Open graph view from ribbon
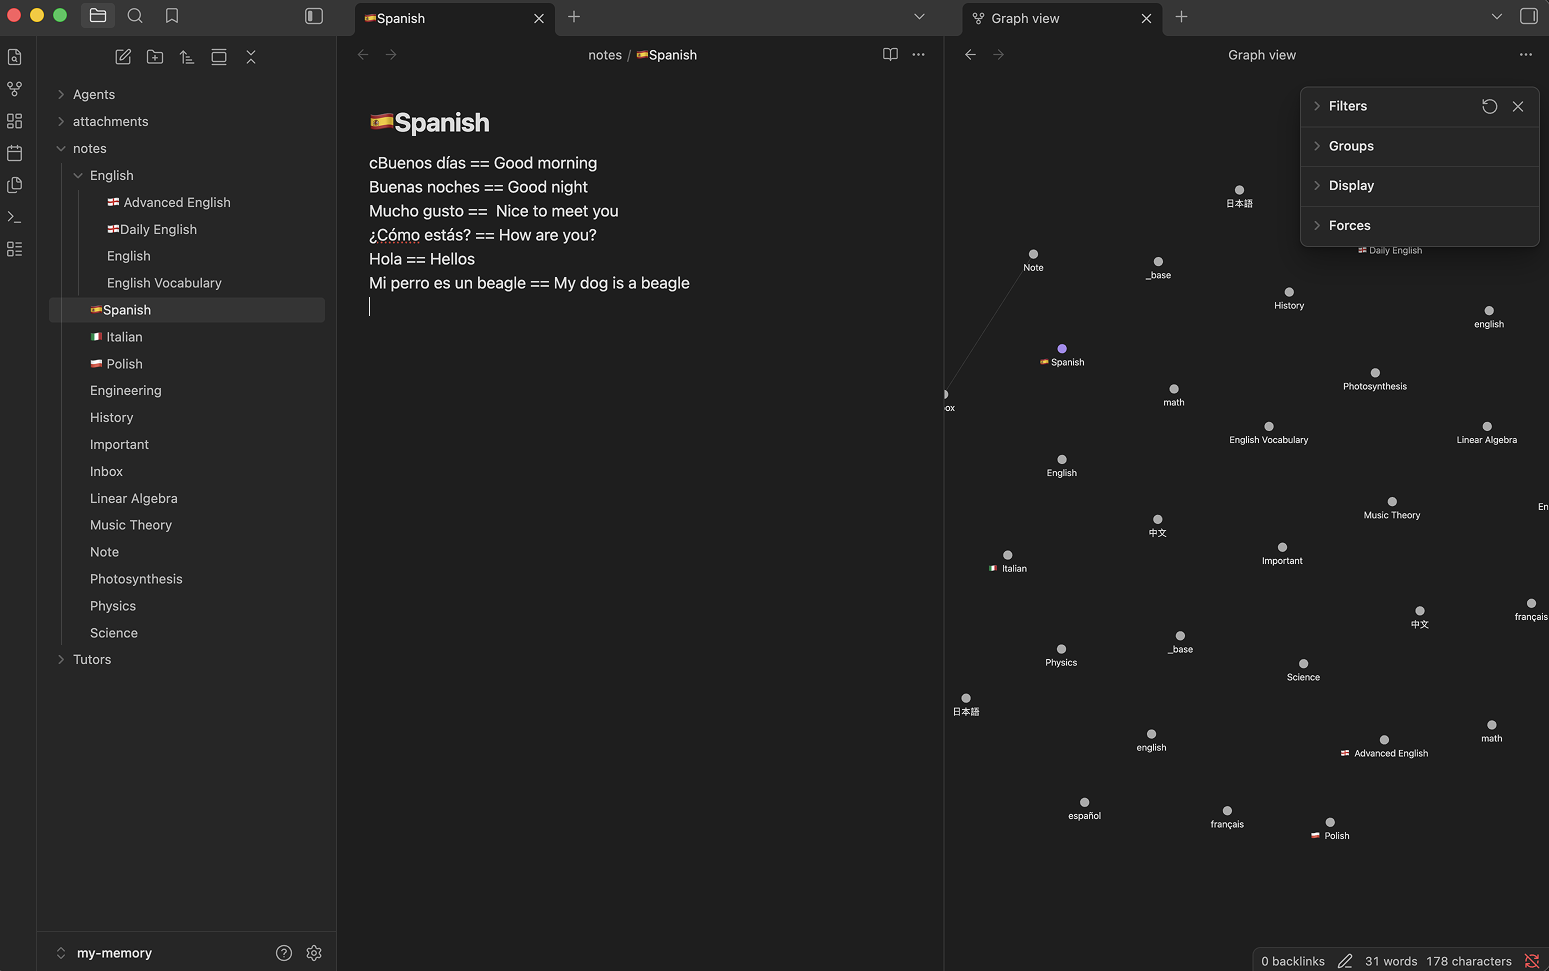 tap(15, 89)
